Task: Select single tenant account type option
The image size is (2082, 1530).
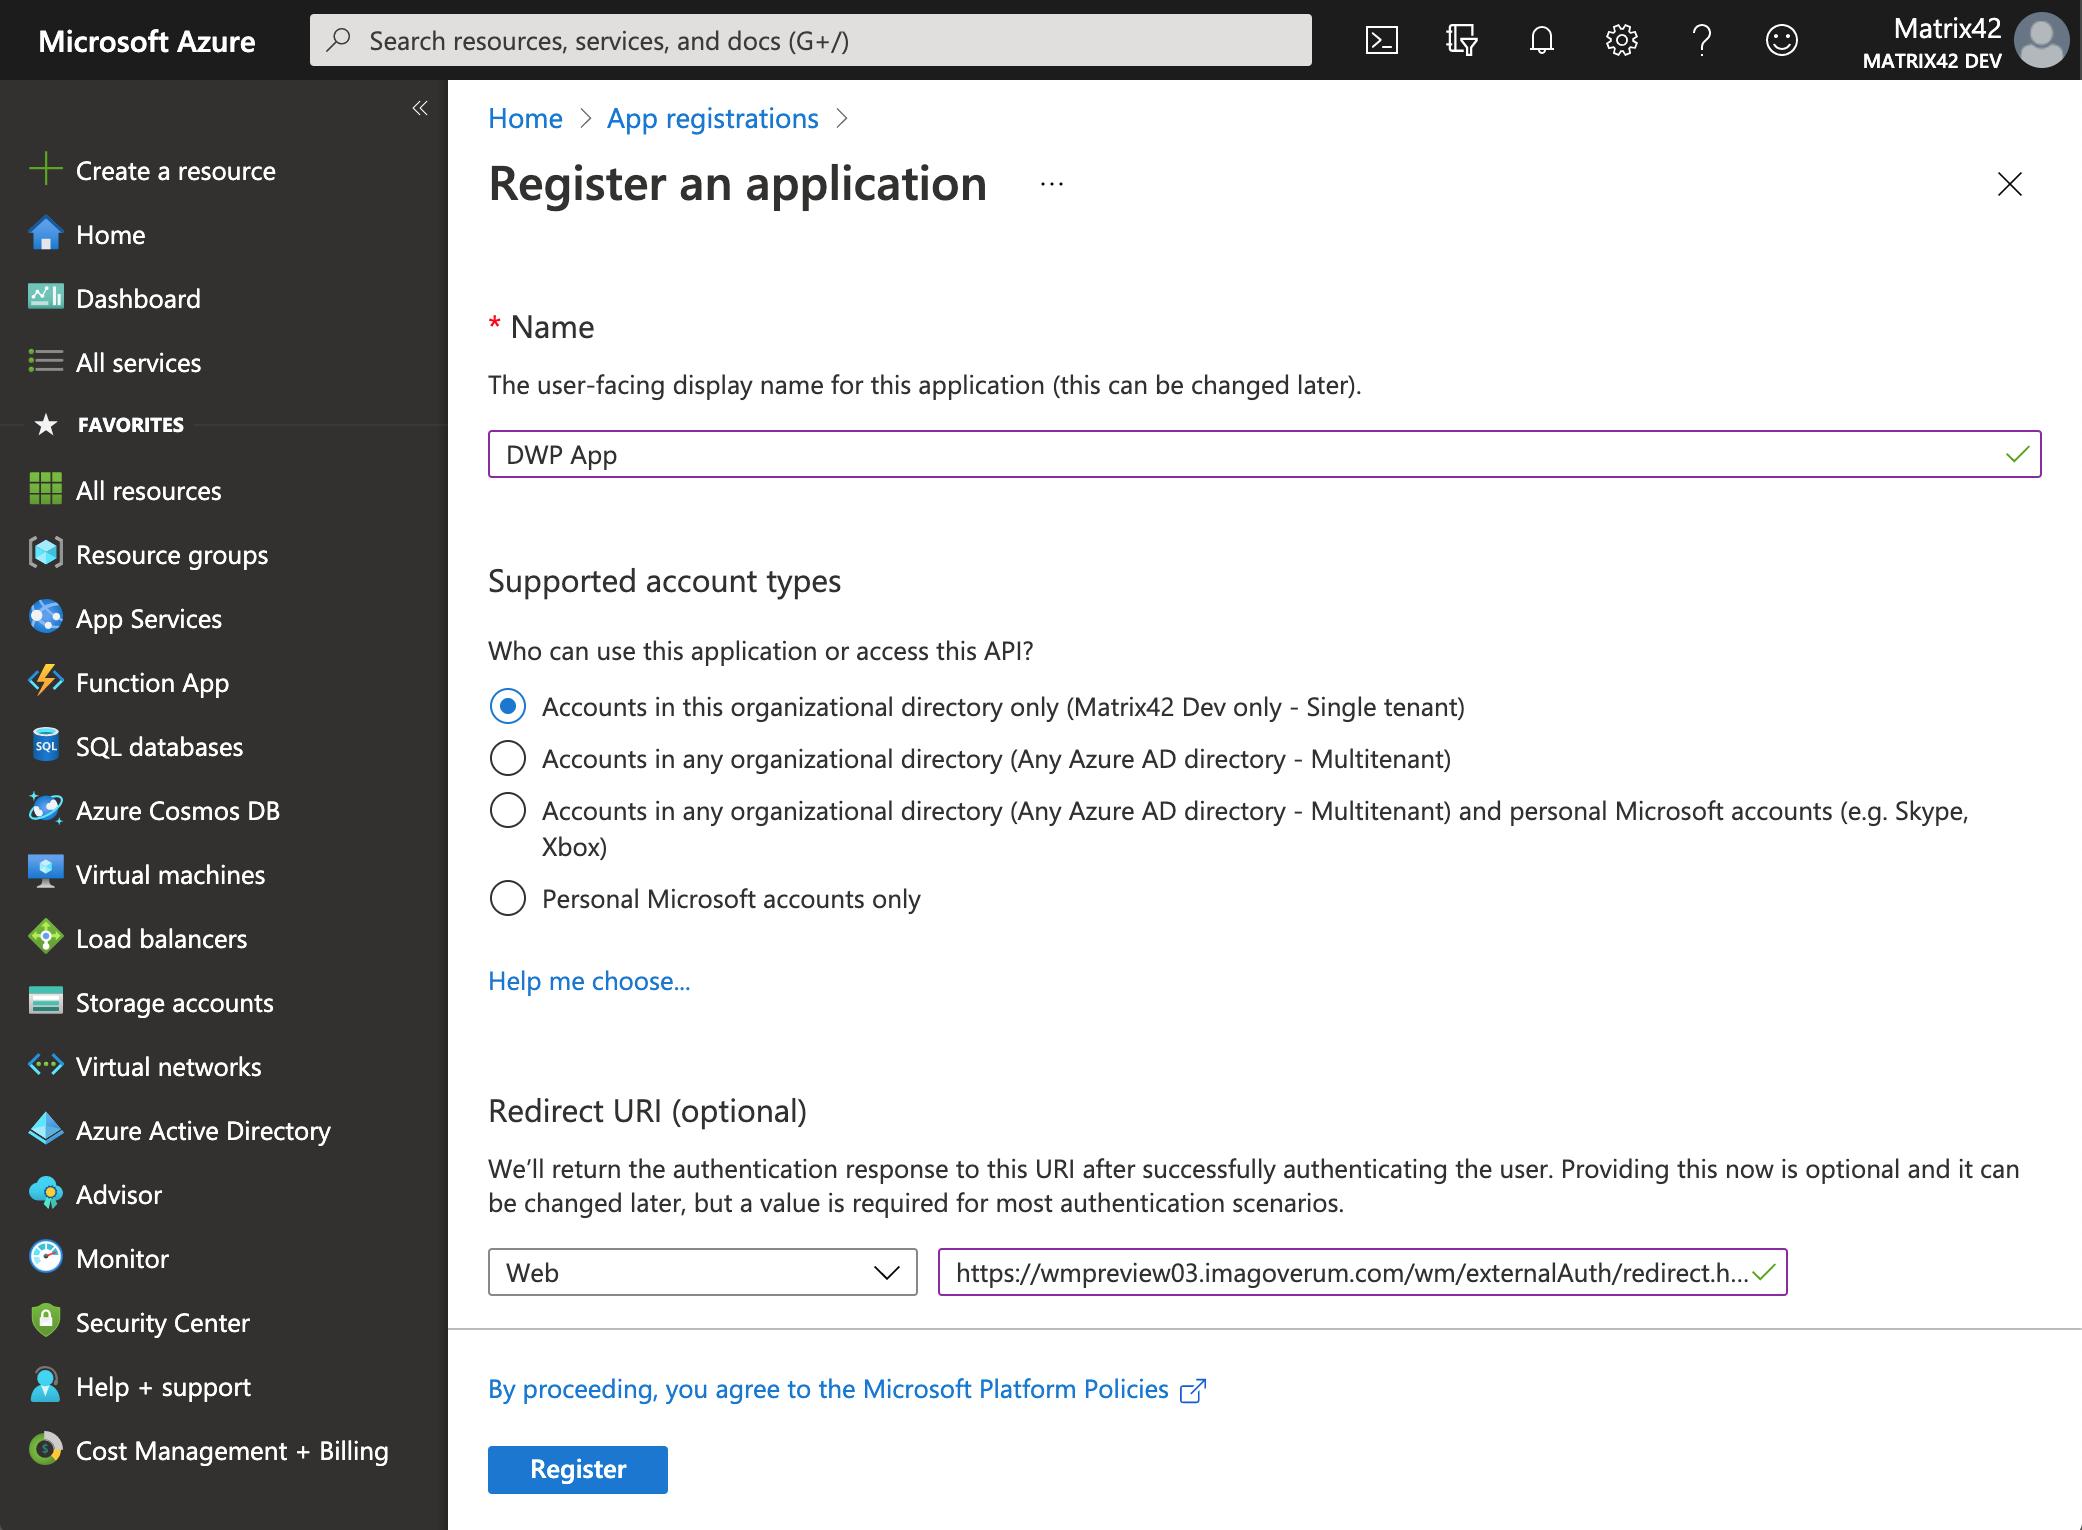Action: click(508, 707)
